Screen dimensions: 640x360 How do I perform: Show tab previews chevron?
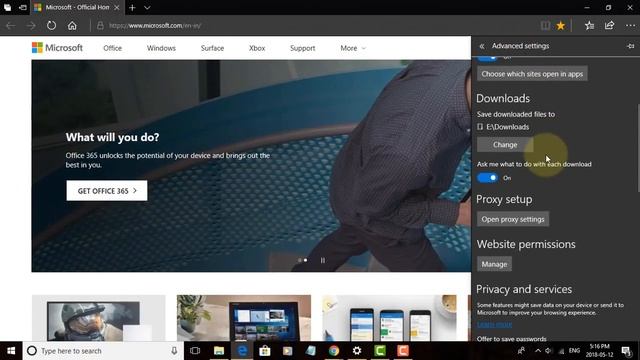[x=147, y=7]
